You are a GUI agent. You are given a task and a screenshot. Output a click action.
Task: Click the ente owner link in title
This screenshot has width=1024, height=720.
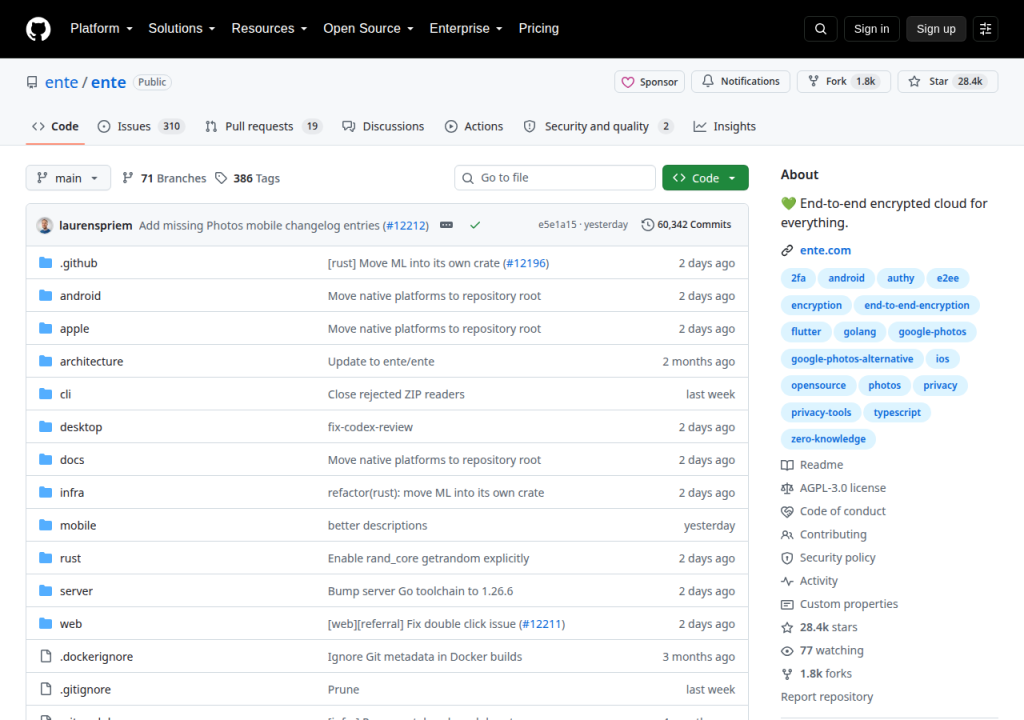[61, 82]
